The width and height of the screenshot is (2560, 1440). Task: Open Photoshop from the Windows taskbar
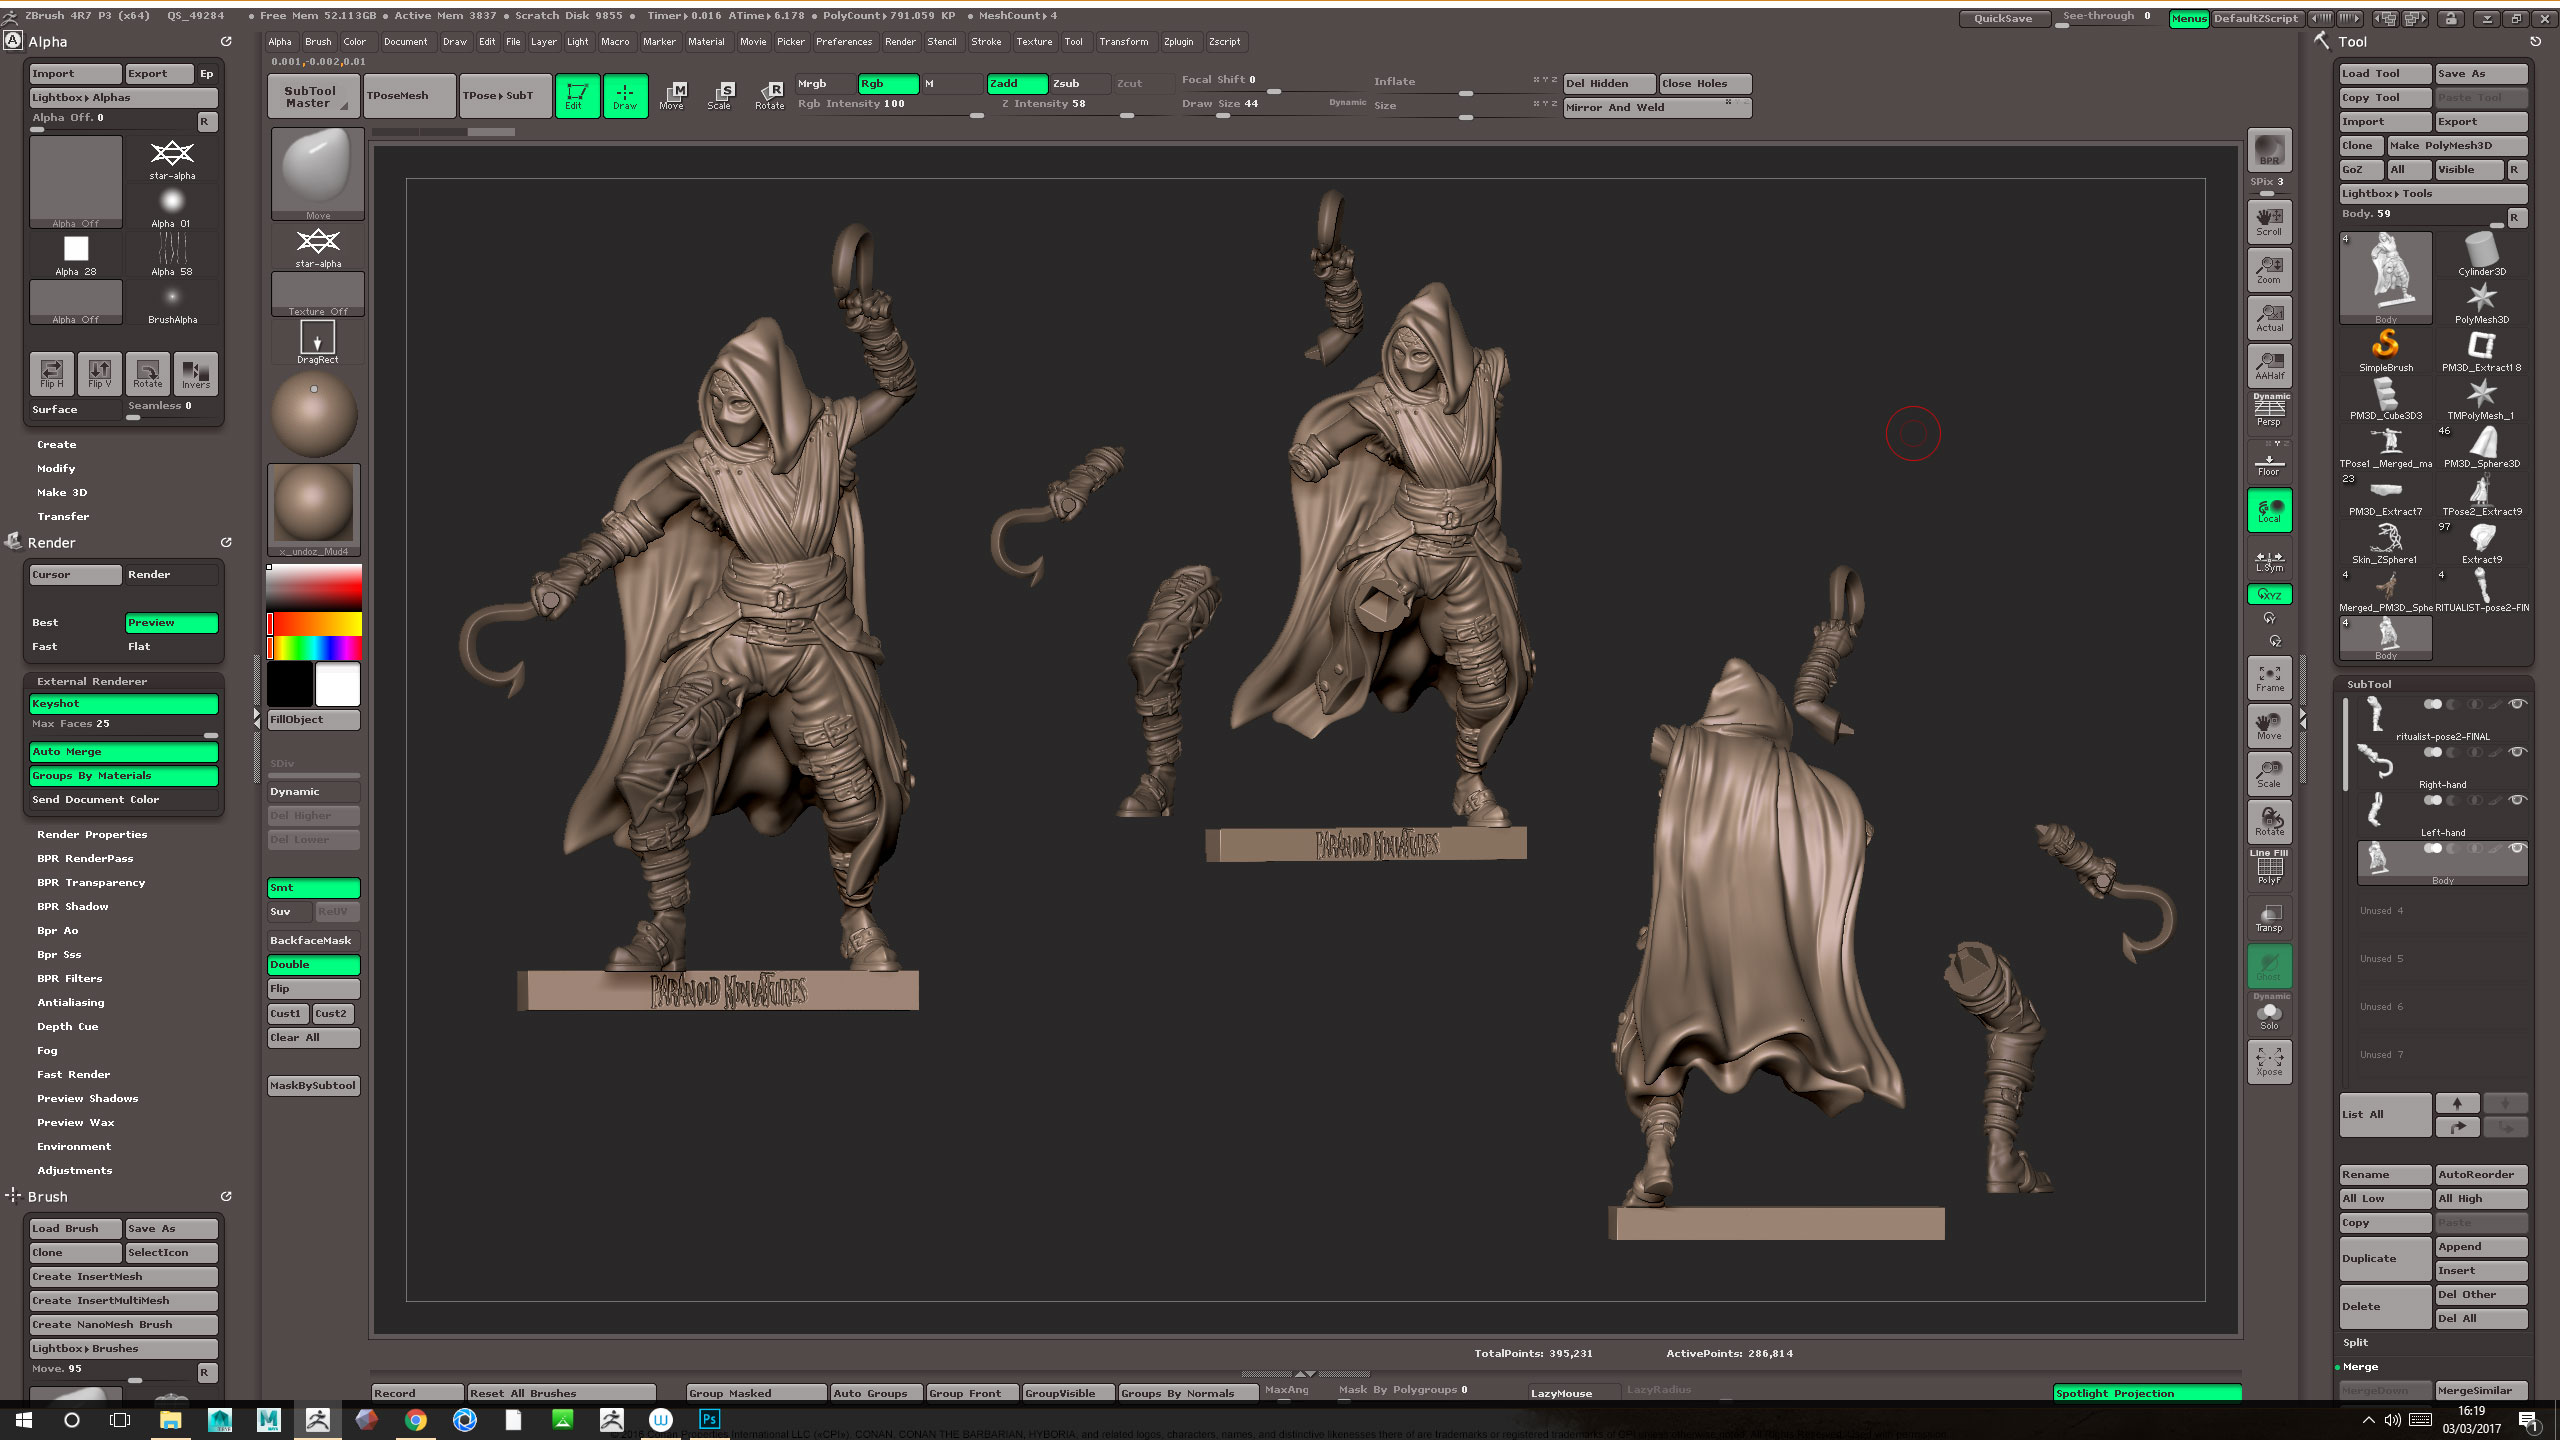point(709,1420)
